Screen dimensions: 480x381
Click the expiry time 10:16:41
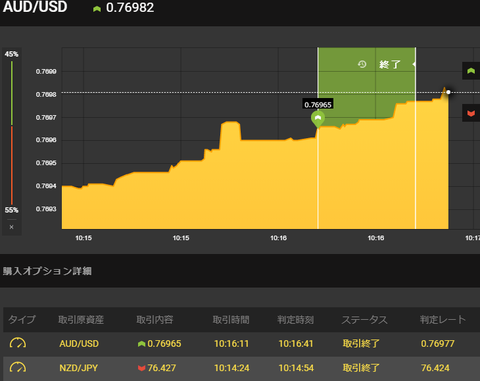pos(296,344)
